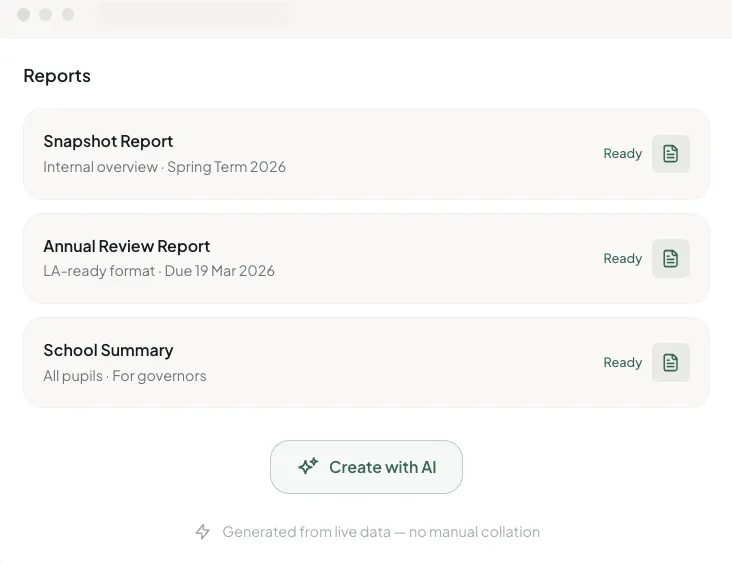
Task: Open the Annual Review Report title
Action: tap(127, 246)
